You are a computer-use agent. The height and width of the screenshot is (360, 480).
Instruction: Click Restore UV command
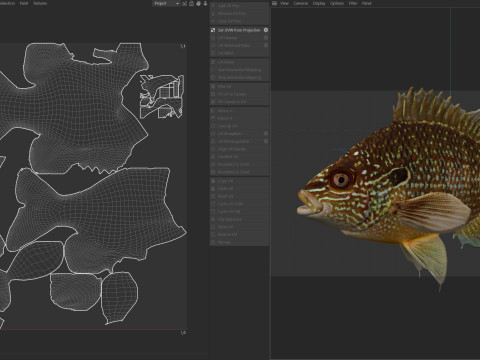point(227,235)
